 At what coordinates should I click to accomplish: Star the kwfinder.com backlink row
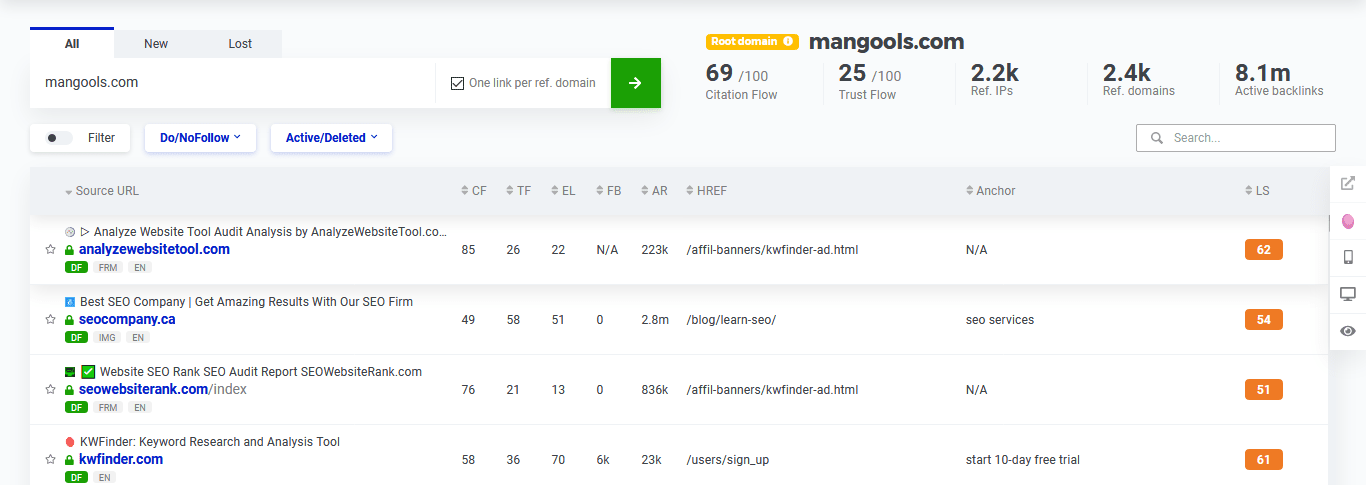(50, 460)
